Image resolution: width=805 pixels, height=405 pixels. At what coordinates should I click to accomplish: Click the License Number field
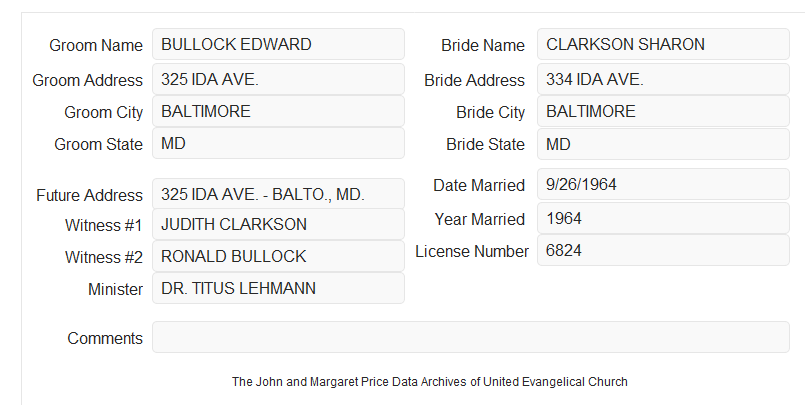point(663,250)
